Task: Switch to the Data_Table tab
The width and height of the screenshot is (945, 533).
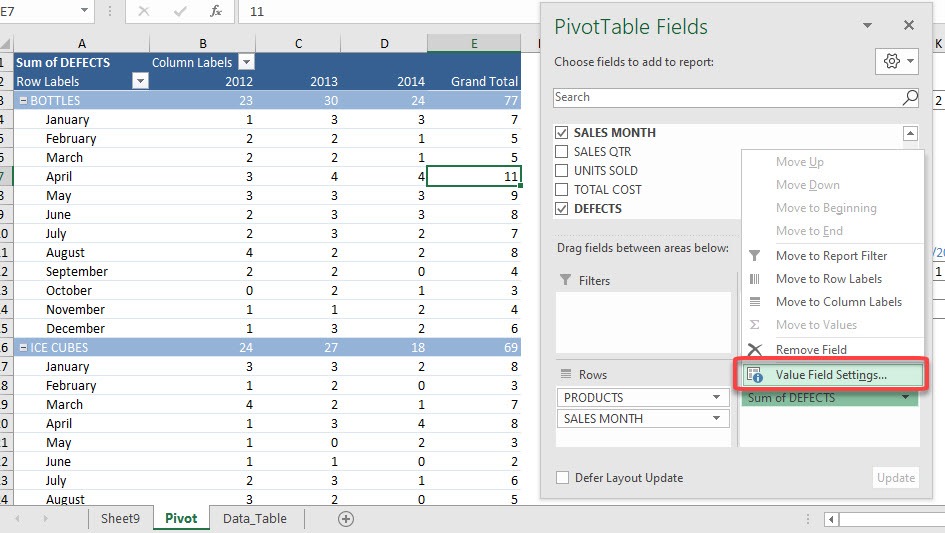Action: click(x=255, y=519)
